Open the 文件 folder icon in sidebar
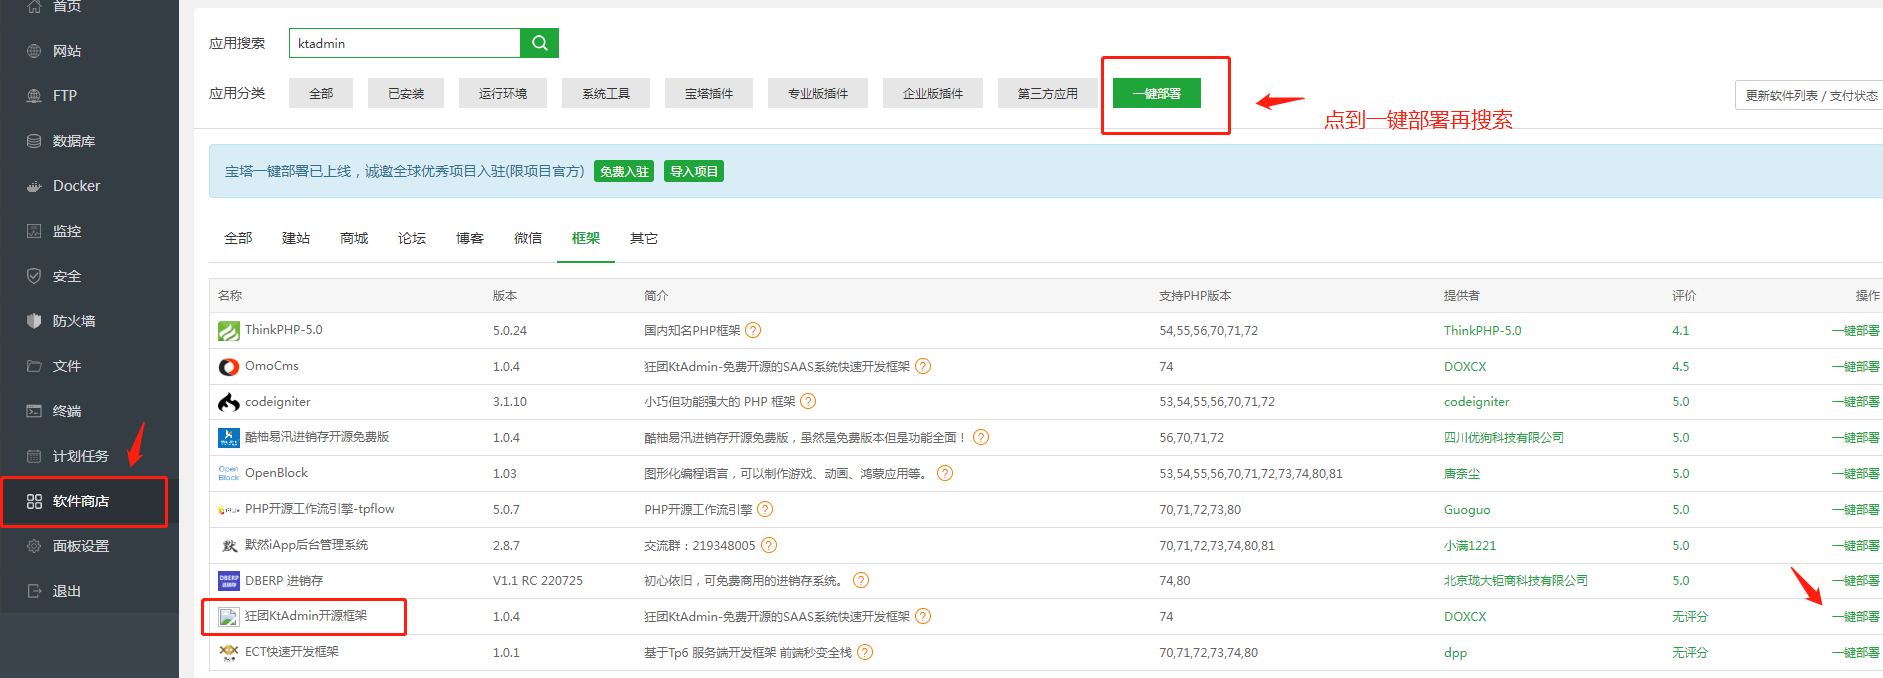The width and height of the screenshot is (1883, 678). [34, 366]
